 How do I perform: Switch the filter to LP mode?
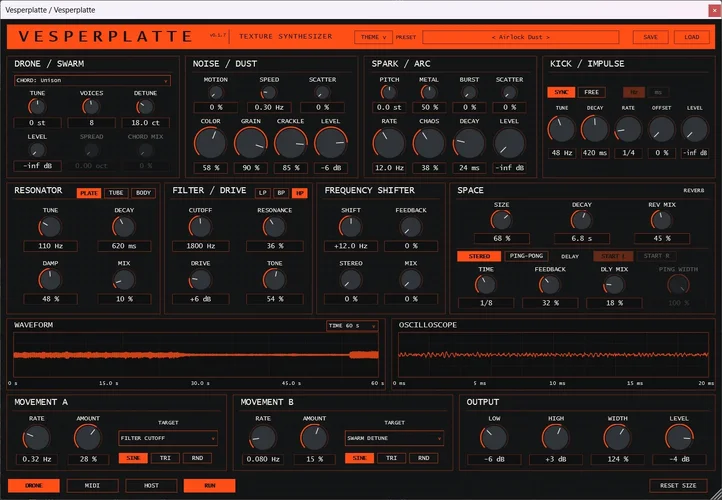point(262,193)
